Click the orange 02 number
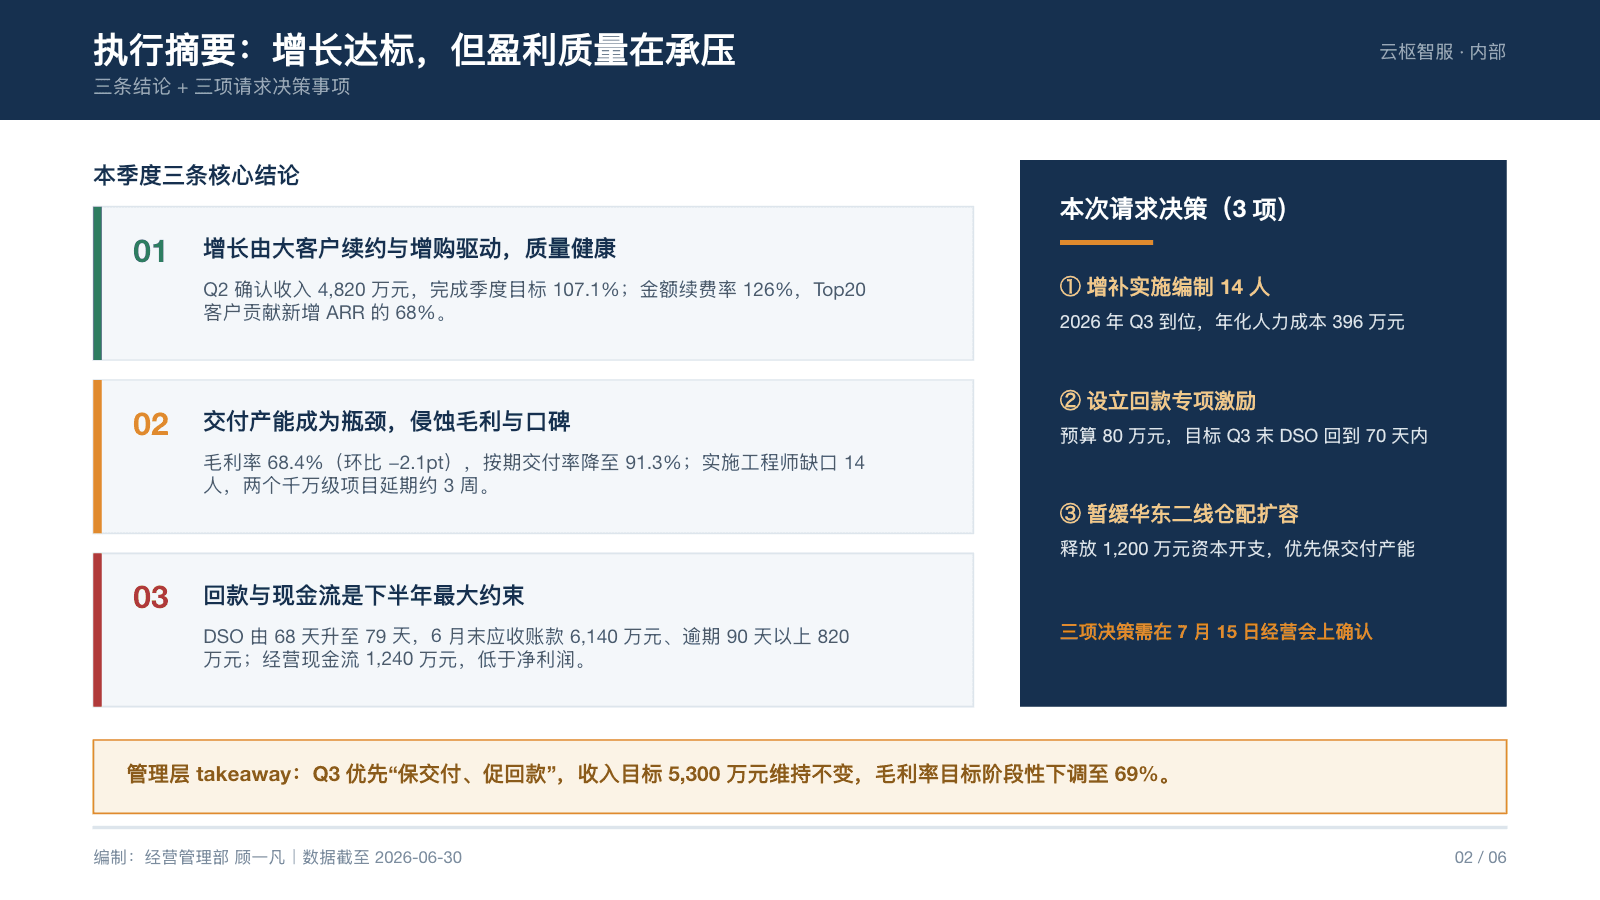Viewport: 1600px width, 900px height. point(150,424)
